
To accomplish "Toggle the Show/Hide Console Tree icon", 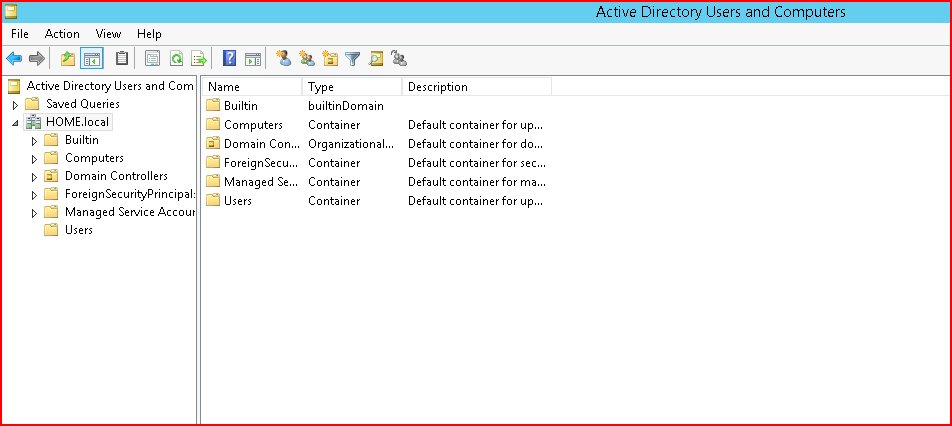I will [92, 59].
